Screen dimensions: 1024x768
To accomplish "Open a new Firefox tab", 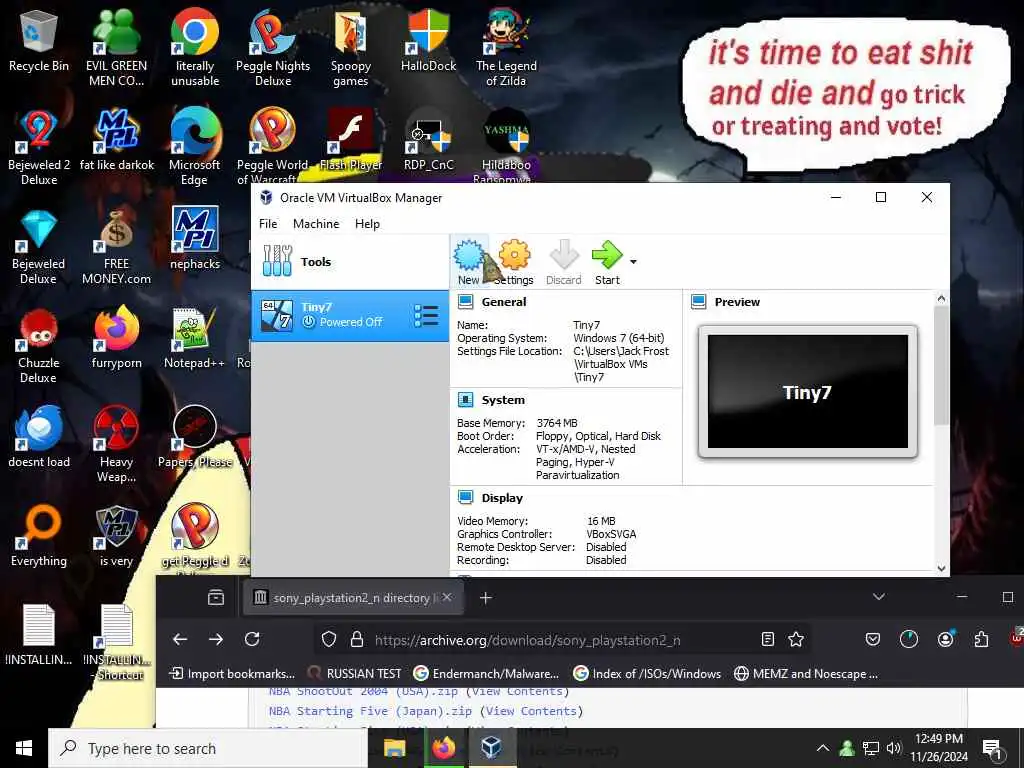I will [485, 598].
